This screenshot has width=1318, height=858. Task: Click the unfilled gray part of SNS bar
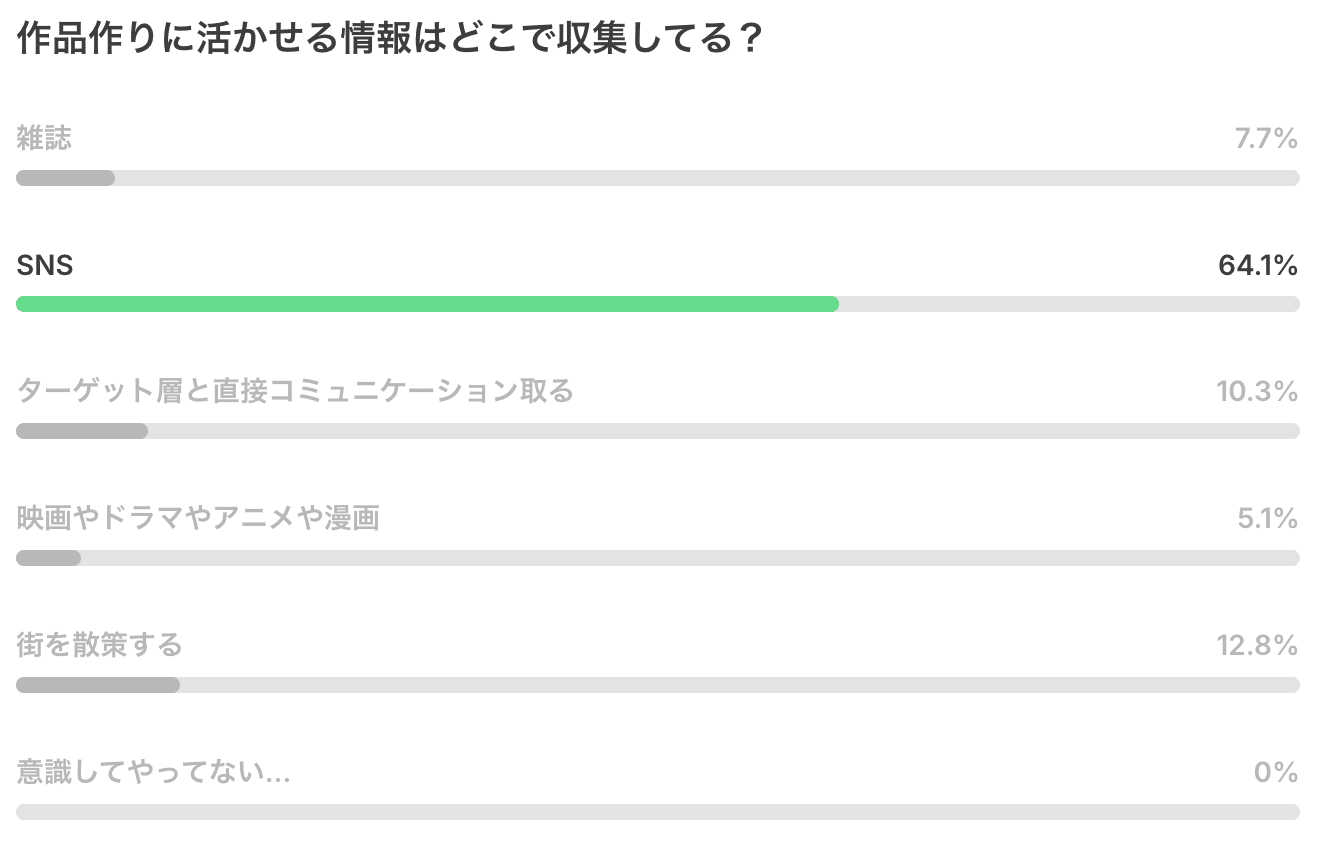pyautogui.click(x=1068, y=304)
